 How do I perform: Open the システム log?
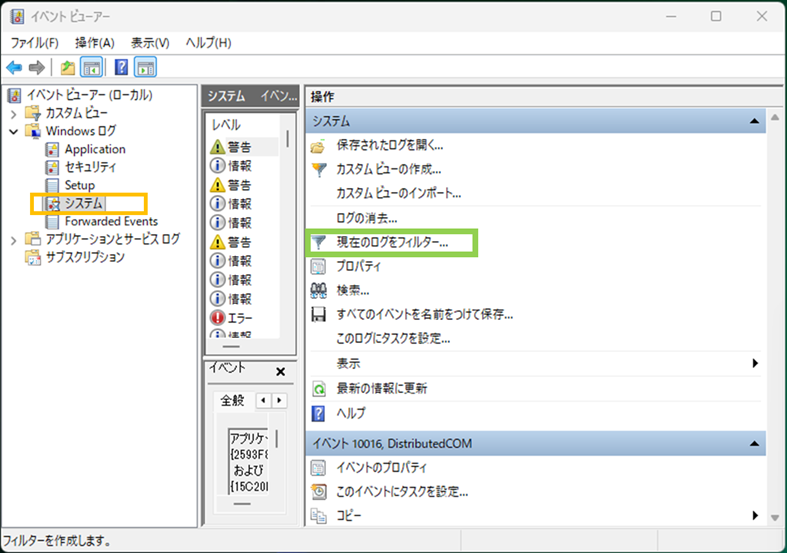[x=83, y=203]
